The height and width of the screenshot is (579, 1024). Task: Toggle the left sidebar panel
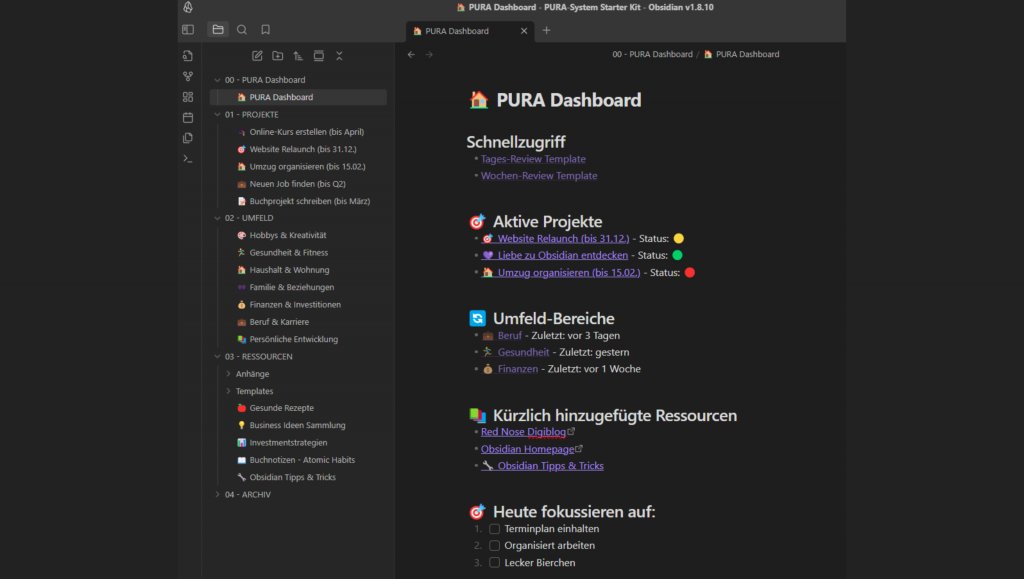(188, 30)
